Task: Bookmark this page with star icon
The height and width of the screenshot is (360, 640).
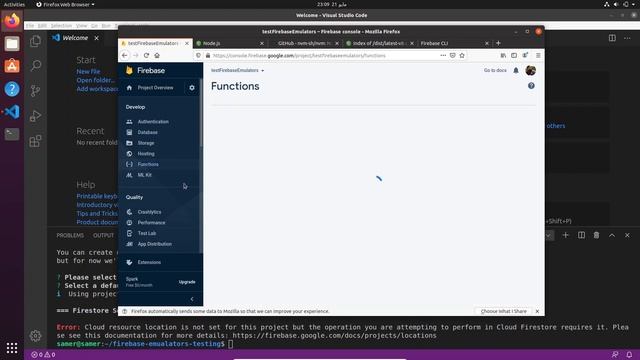Action: tap(462, 56)
